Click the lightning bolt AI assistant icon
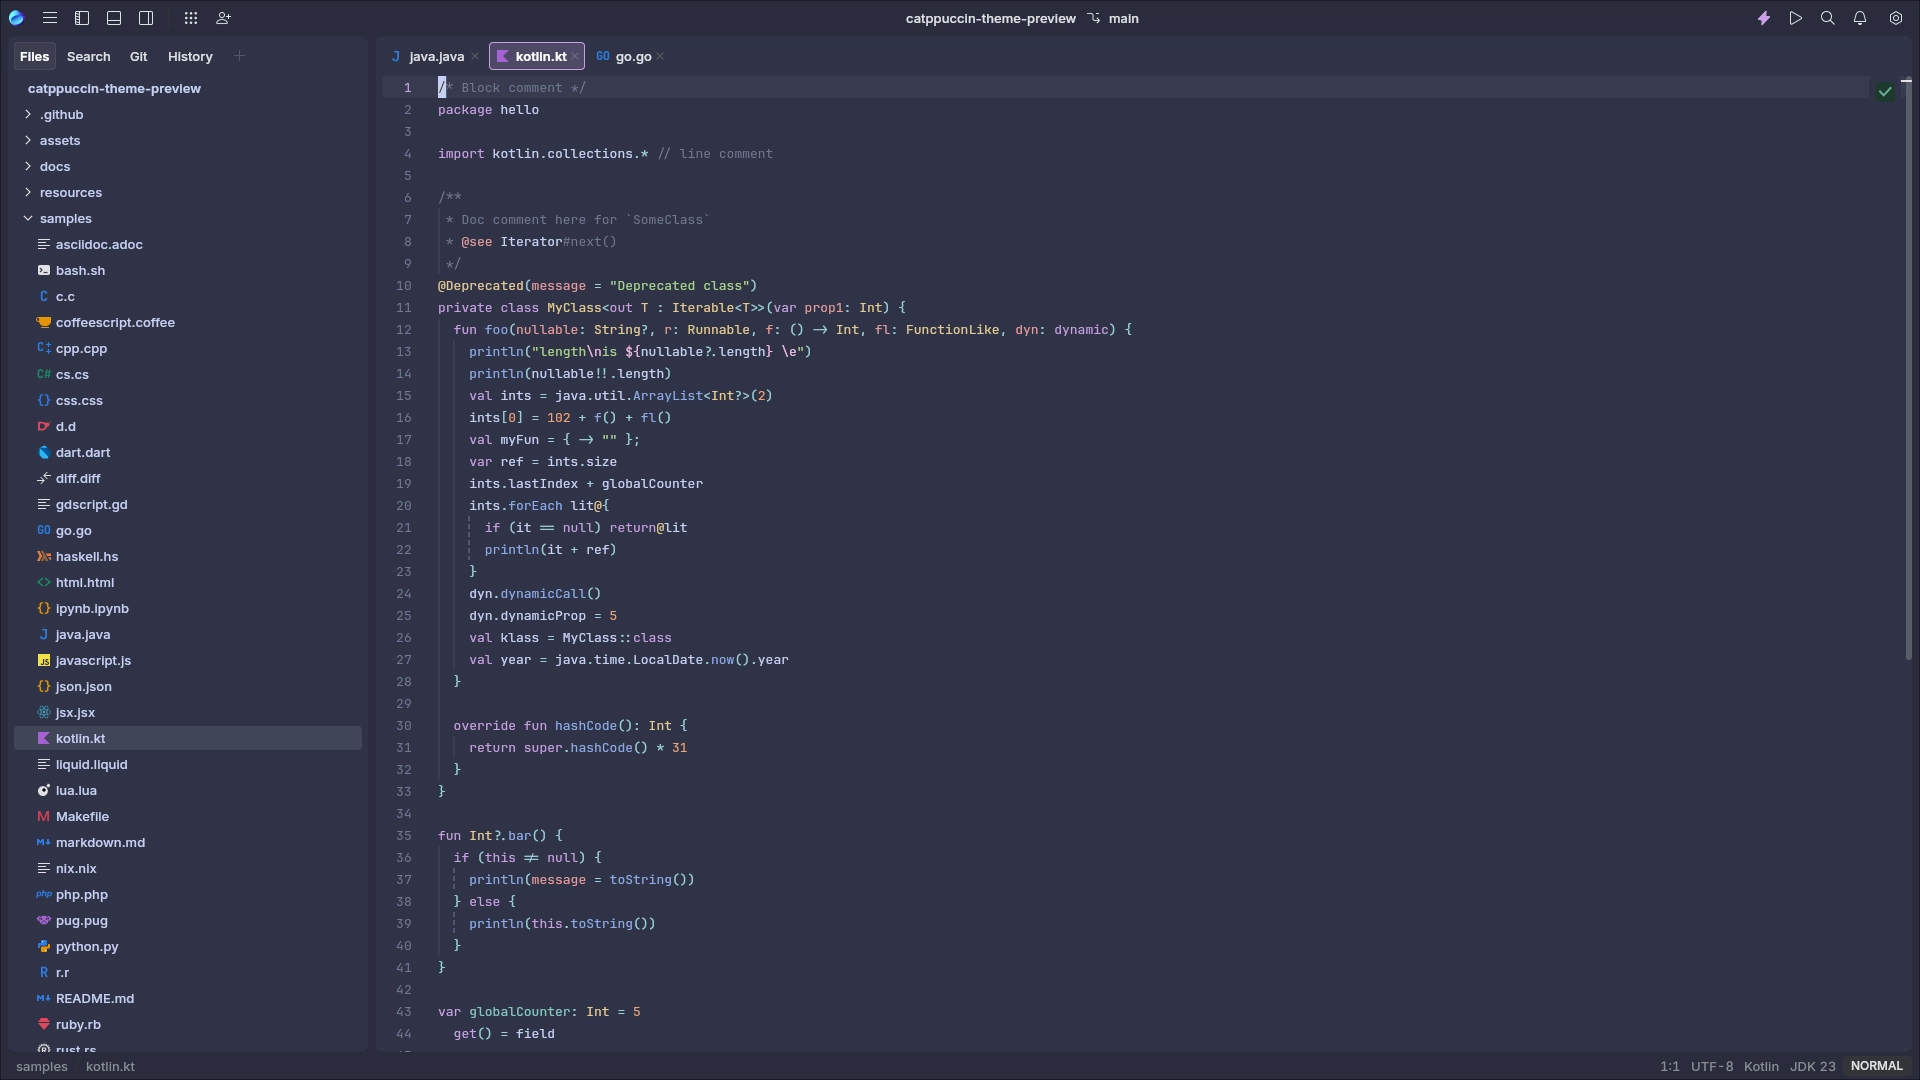Viewport: 1920px width, 1080px height. (1764, 18)
